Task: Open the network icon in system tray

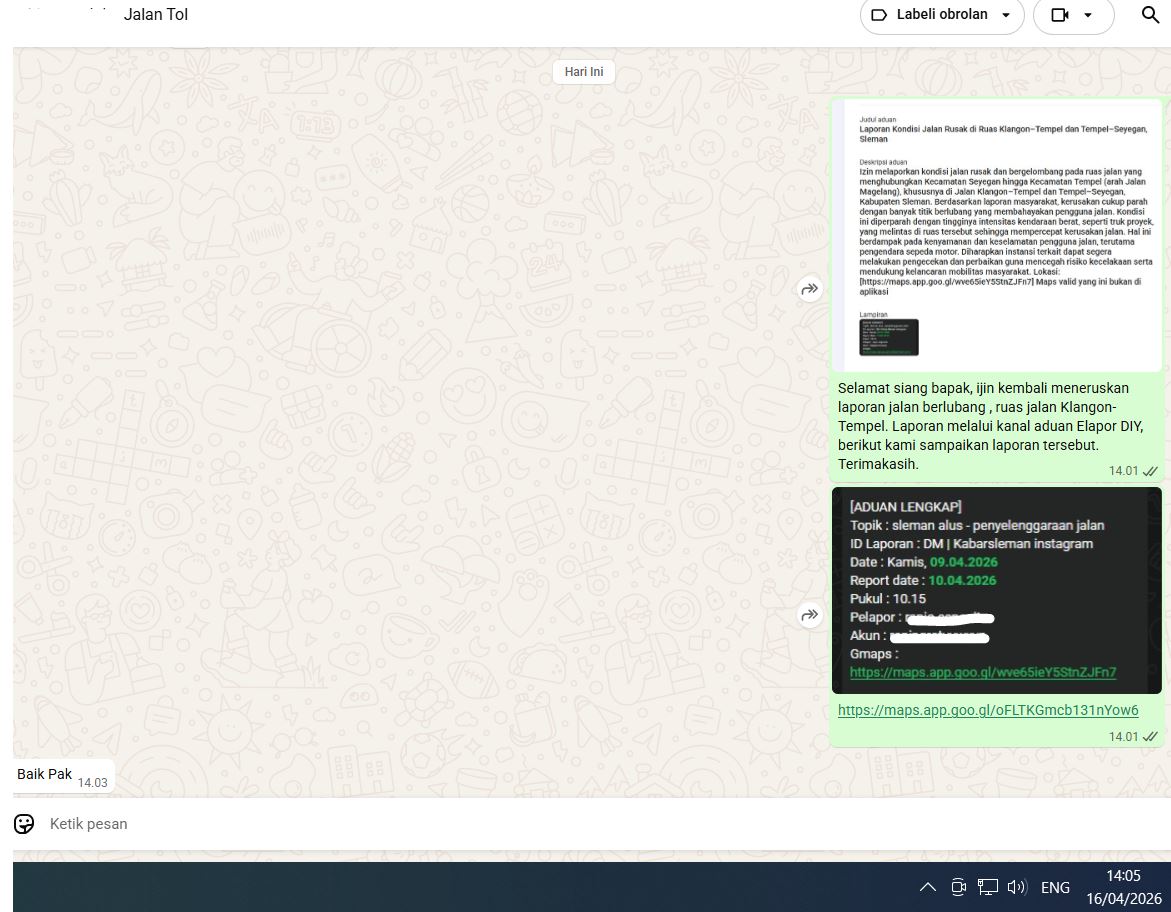Action: click(988, 887)
